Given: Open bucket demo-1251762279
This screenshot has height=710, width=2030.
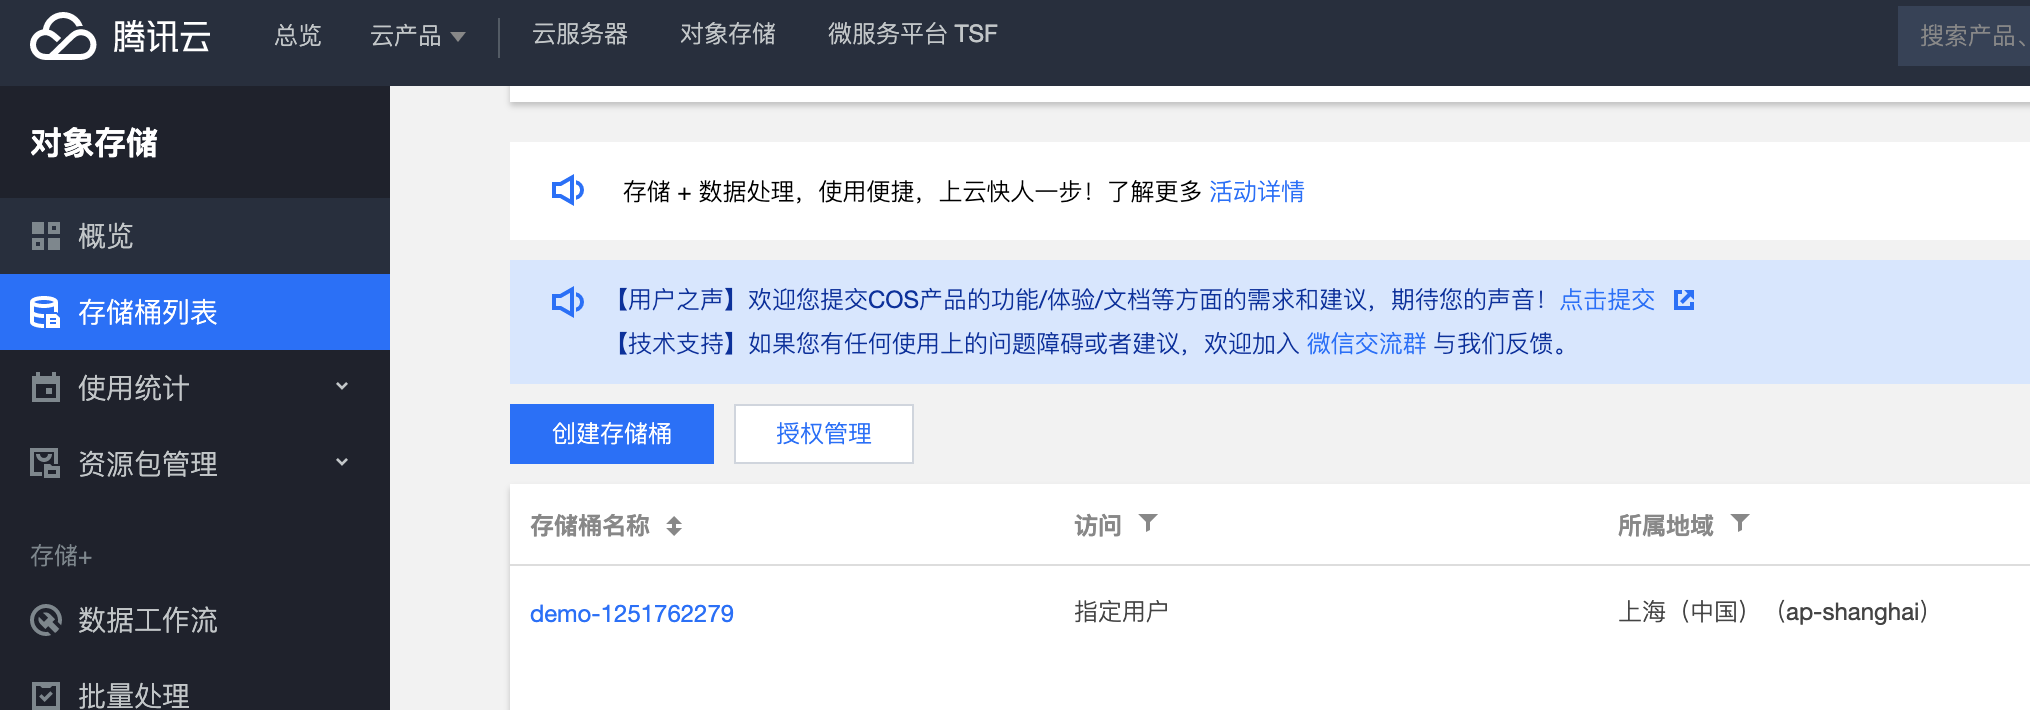Looking at the screenshot, I should [632, 613].
